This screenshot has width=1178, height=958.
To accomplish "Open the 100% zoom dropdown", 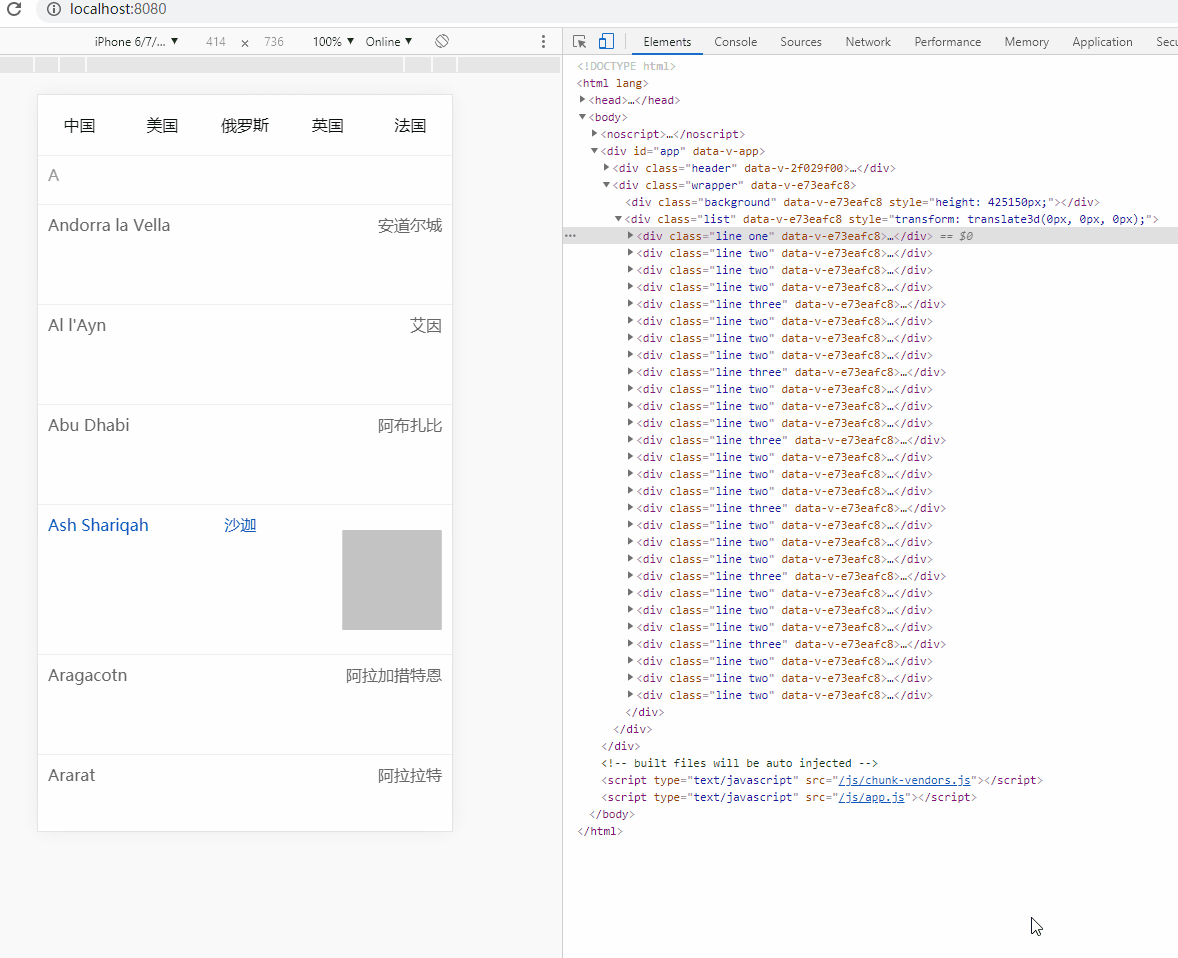I will tap(333, 41).
